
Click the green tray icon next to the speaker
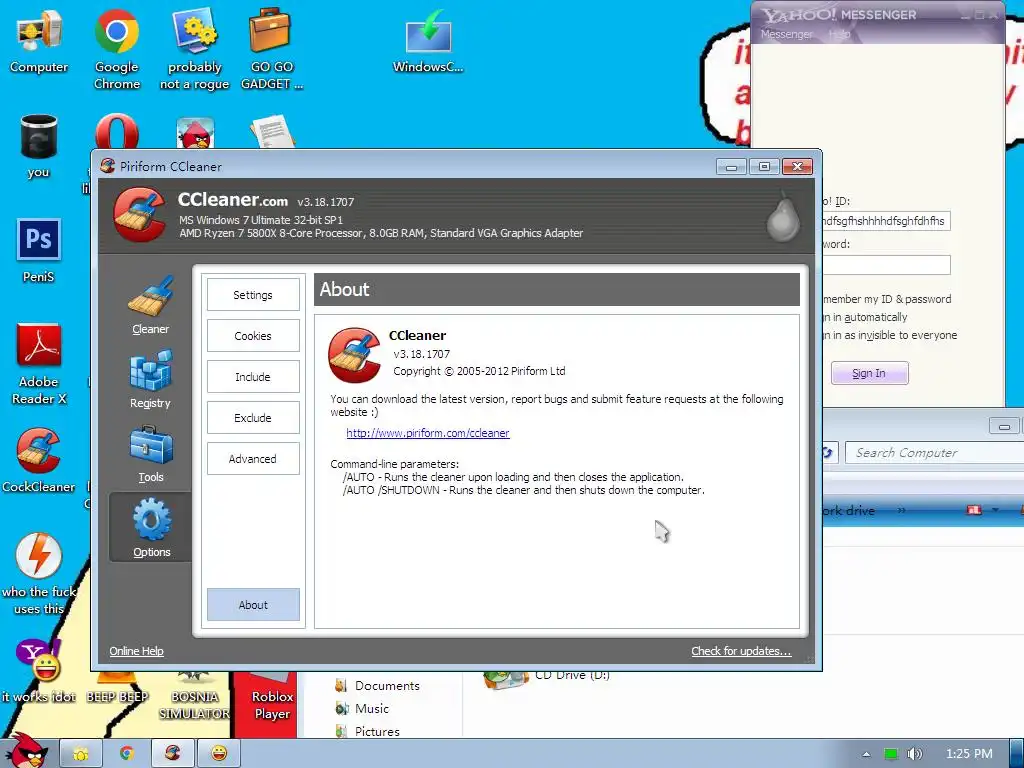(891, 754)
